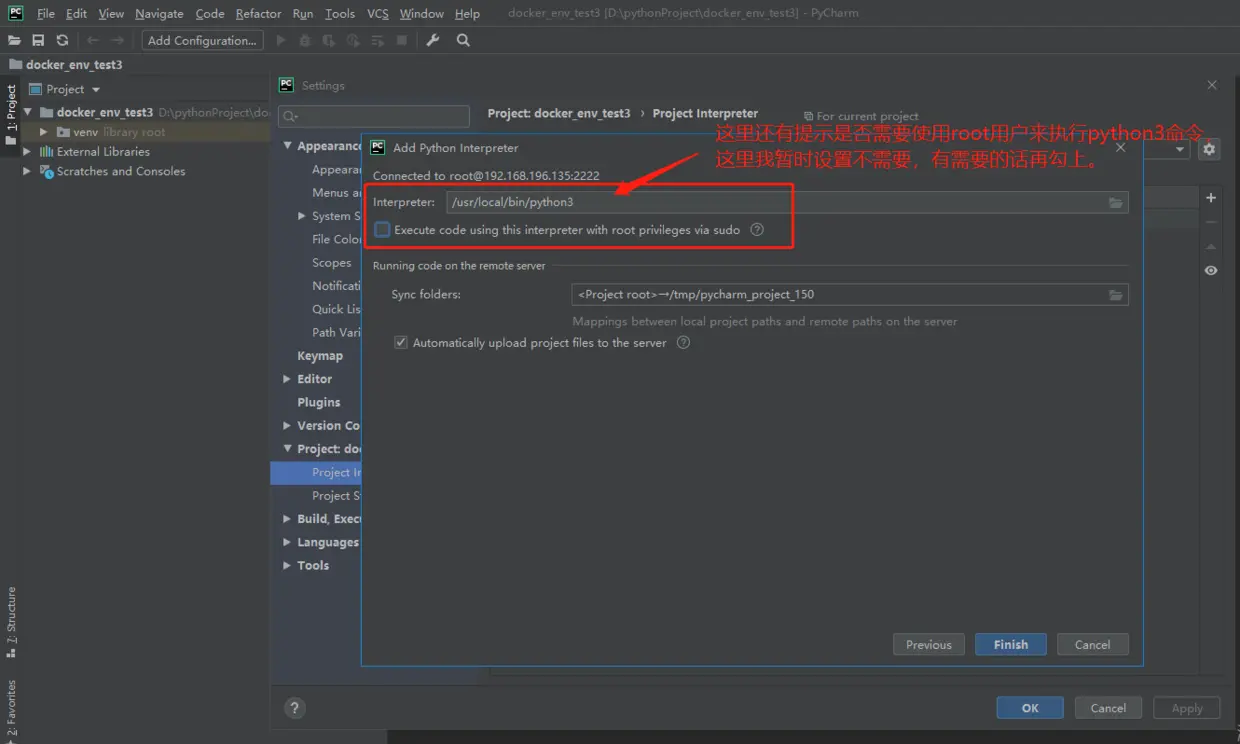1240x744 pixels.
Task: Collapse the docker_env_test3 project tree node
Action: point(28,112)
